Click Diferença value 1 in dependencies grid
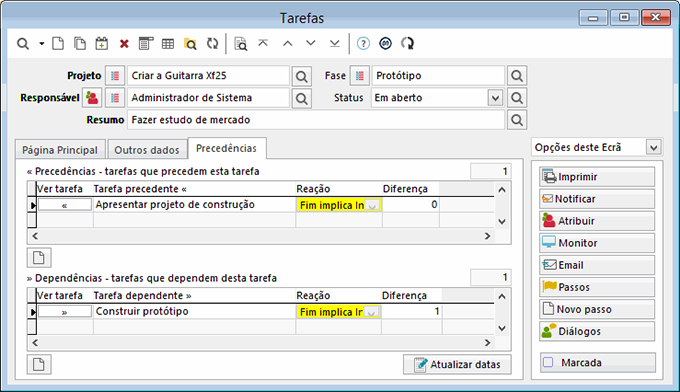 (x=412, y=311)
